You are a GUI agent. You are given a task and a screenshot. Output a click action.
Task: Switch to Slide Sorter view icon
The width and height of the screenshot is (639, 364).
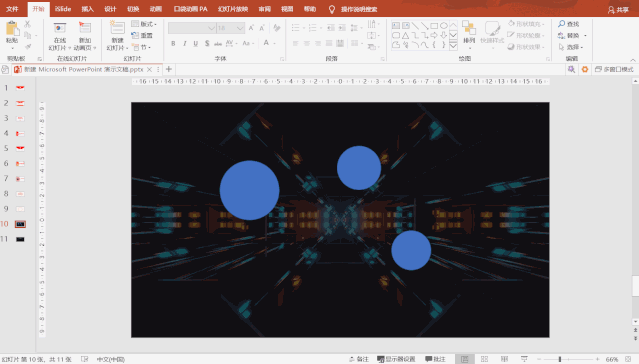coord(485,359)
